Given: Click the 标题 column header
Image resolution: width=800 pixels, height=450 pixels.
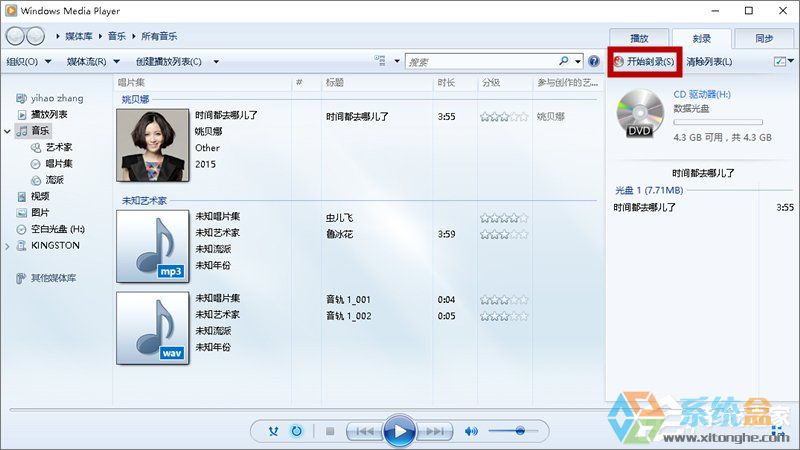Looking at the screenshot, I should coord(335,83).
